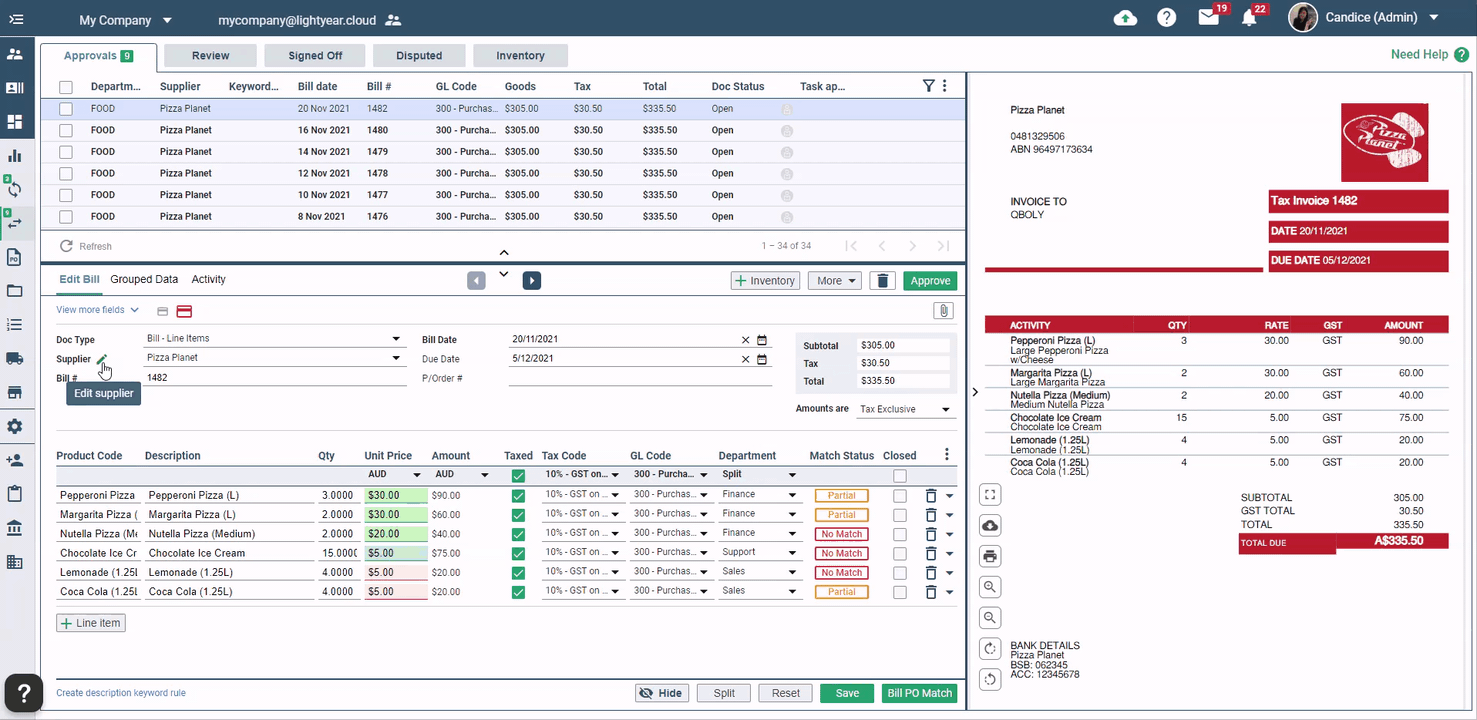This screenshot has height=720, width=1477.
Task: Print the invoice document
Action: coord(990,556)
